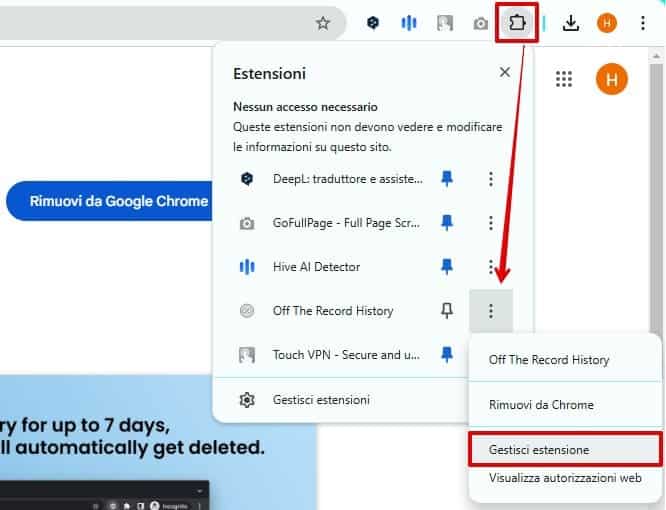Open the Downloads icon in toolbar
Screen dimensions: 666x510
[x=571, y=23]
